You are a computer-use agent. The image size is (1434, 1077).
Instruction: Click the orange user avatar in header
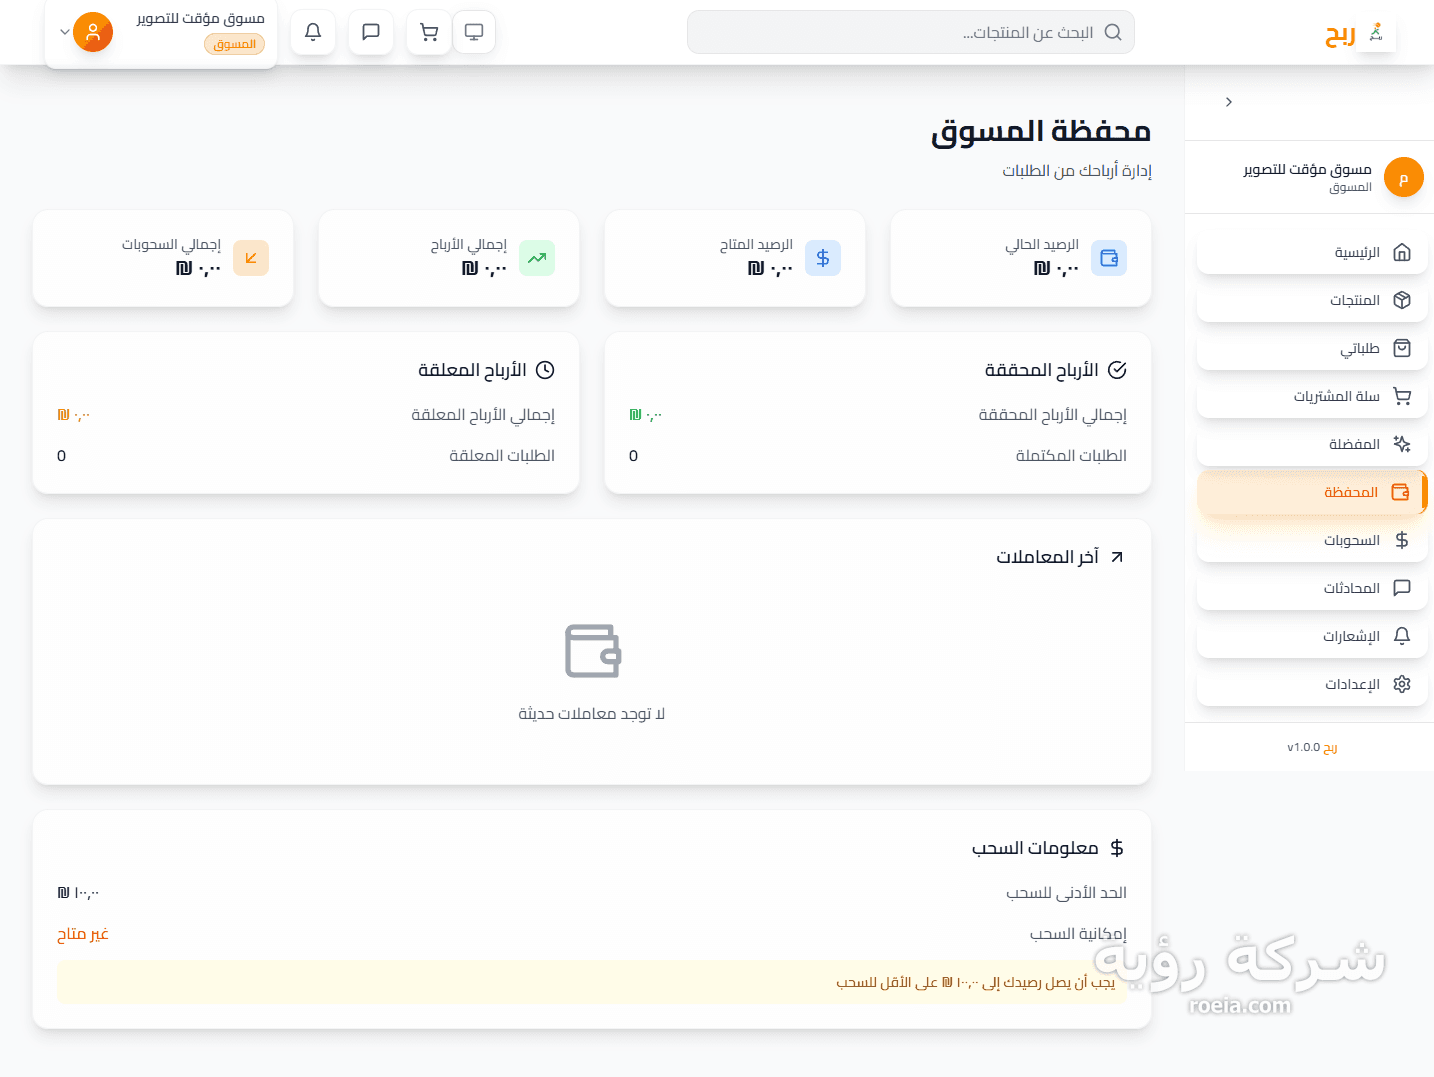(93, 32)
